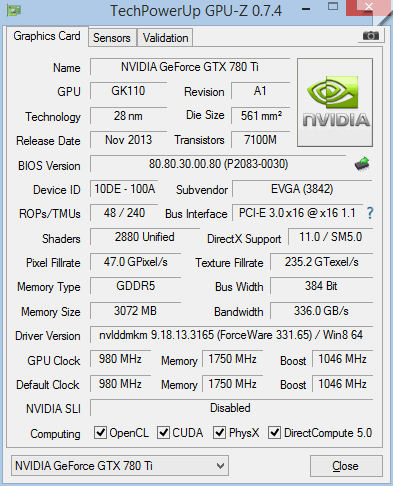Maximize the GPU-Z window
The width and height of the screenshot is (393, 486).
(333, 6)
